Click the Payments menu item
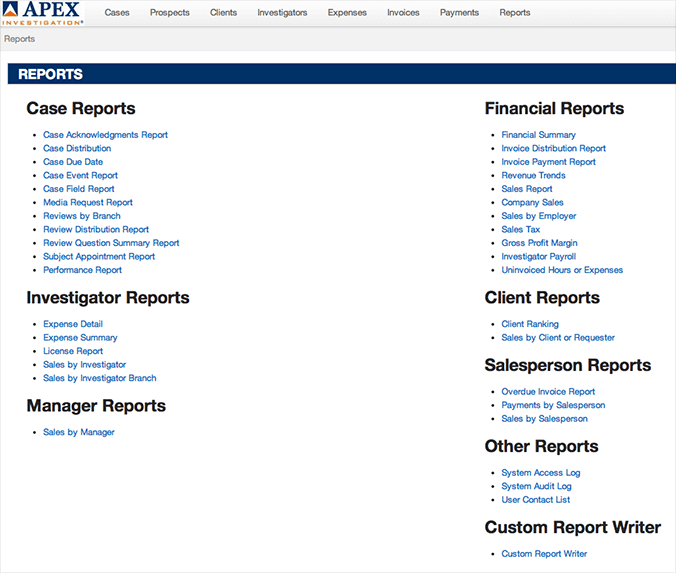Screen dimensions: 676x573 click(x=459, y=13)
